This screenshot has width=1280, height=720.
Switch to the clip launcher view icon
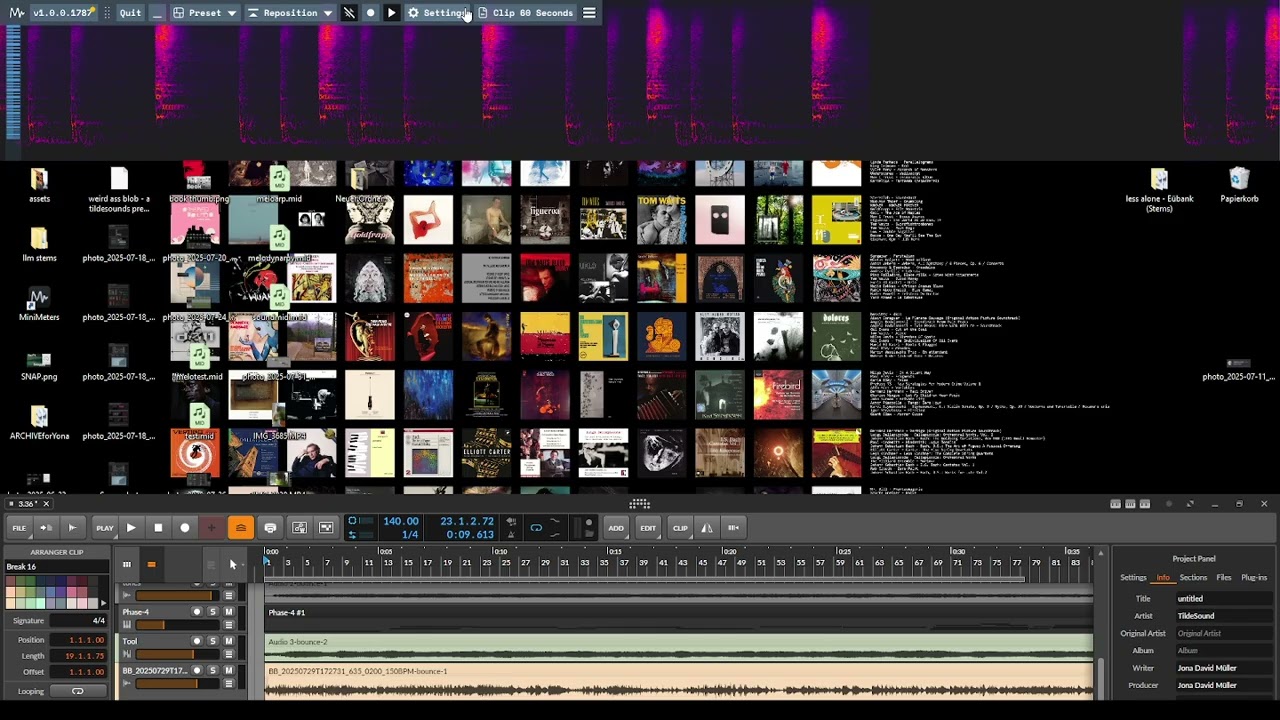pos(126,565)
